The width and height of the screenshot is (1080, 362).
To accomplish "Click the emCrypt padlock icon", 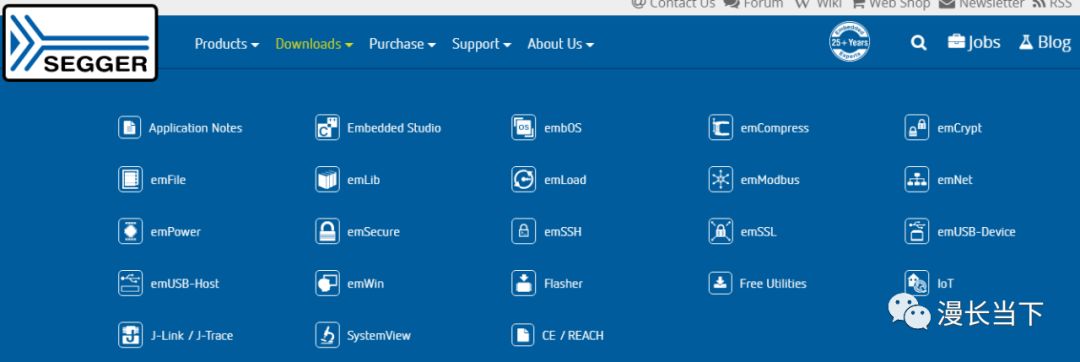I will (917, 127).
